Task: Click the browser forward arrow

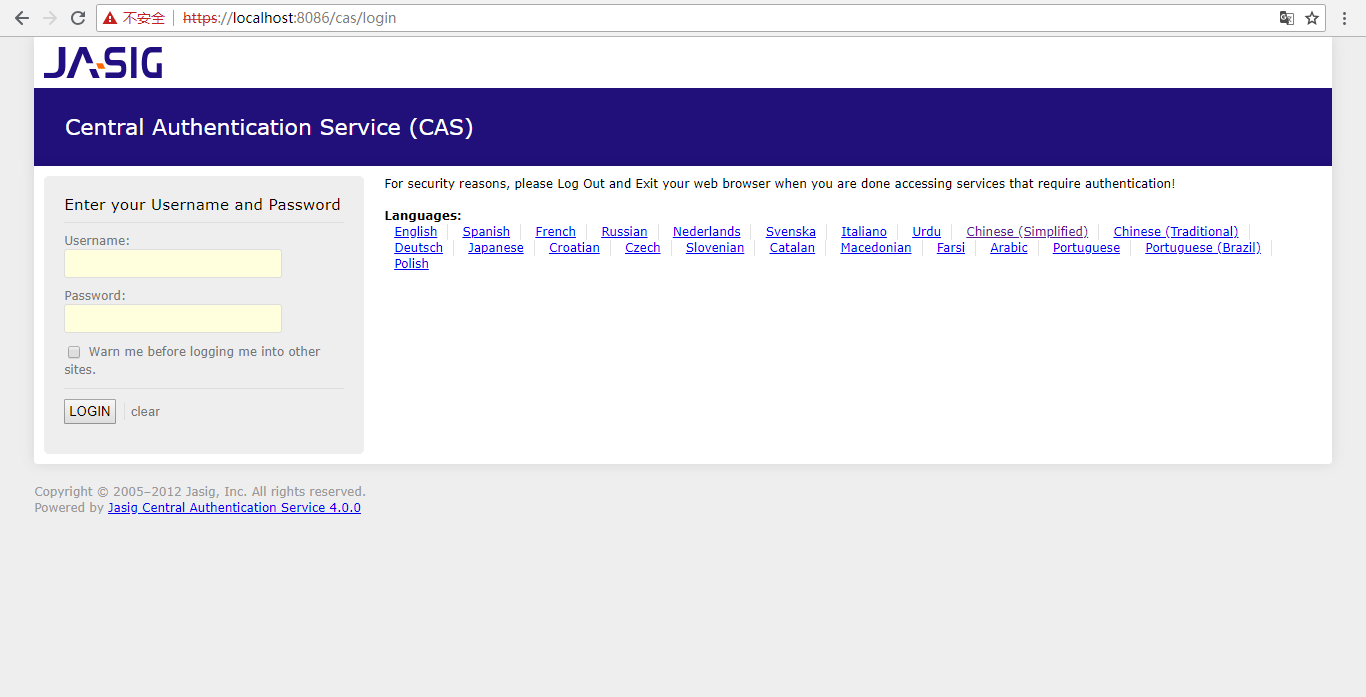Action: tap(49, 18)
